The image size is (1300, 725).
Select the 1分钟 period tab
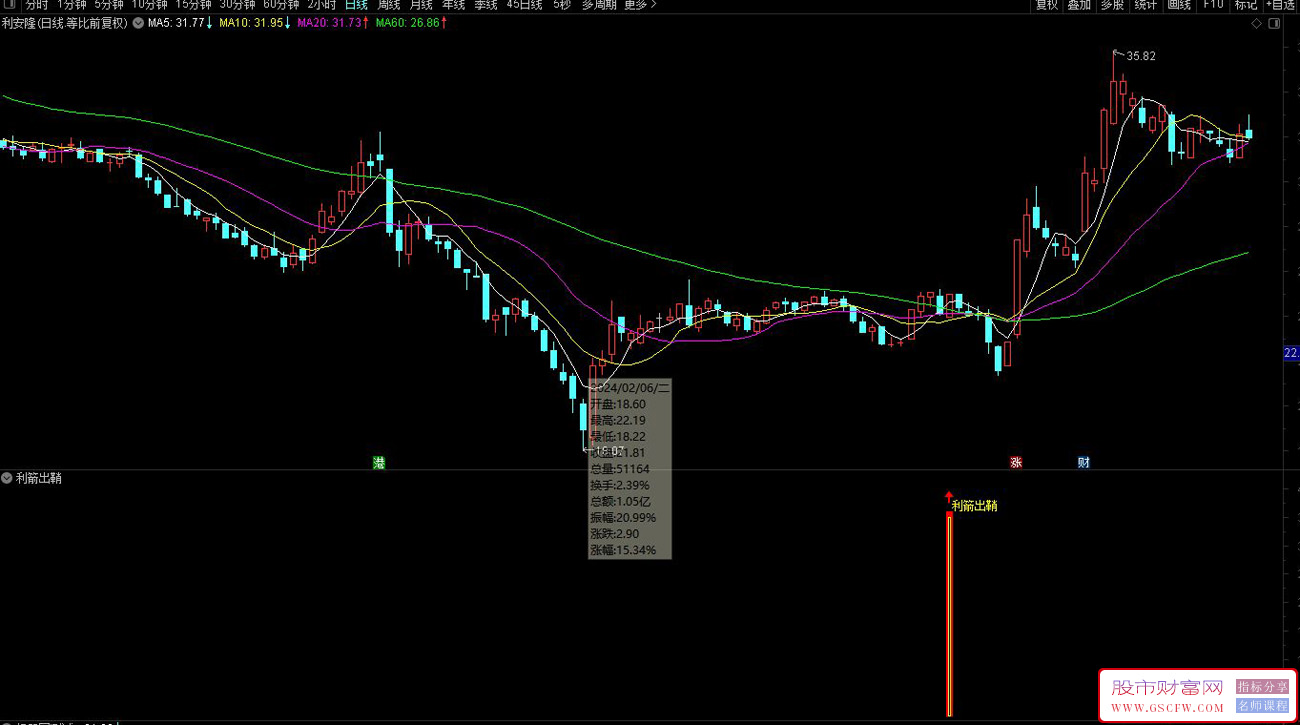coord(72,5)
